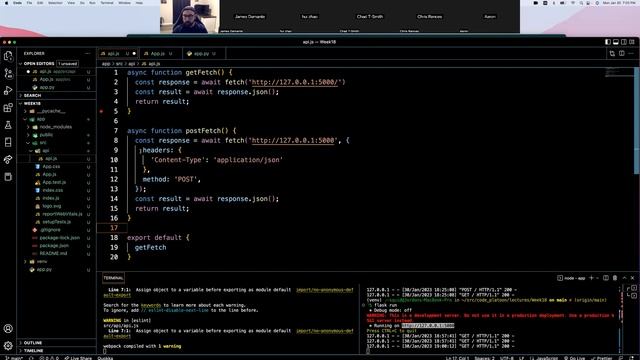Image resolution: width=640 pixels, height=360 pixels.
Task: Open README.md in file tree
Action: pos(53,253)
